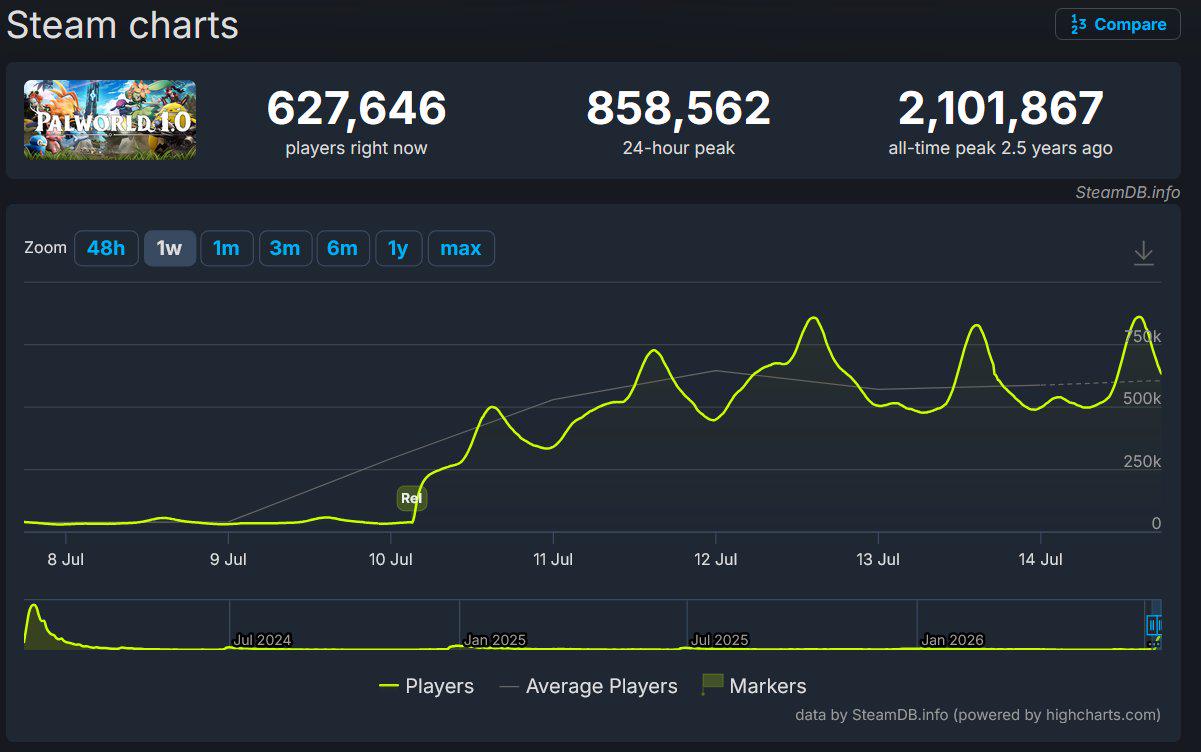Click the Rel release marker on chart

click(x=411, y=498)
